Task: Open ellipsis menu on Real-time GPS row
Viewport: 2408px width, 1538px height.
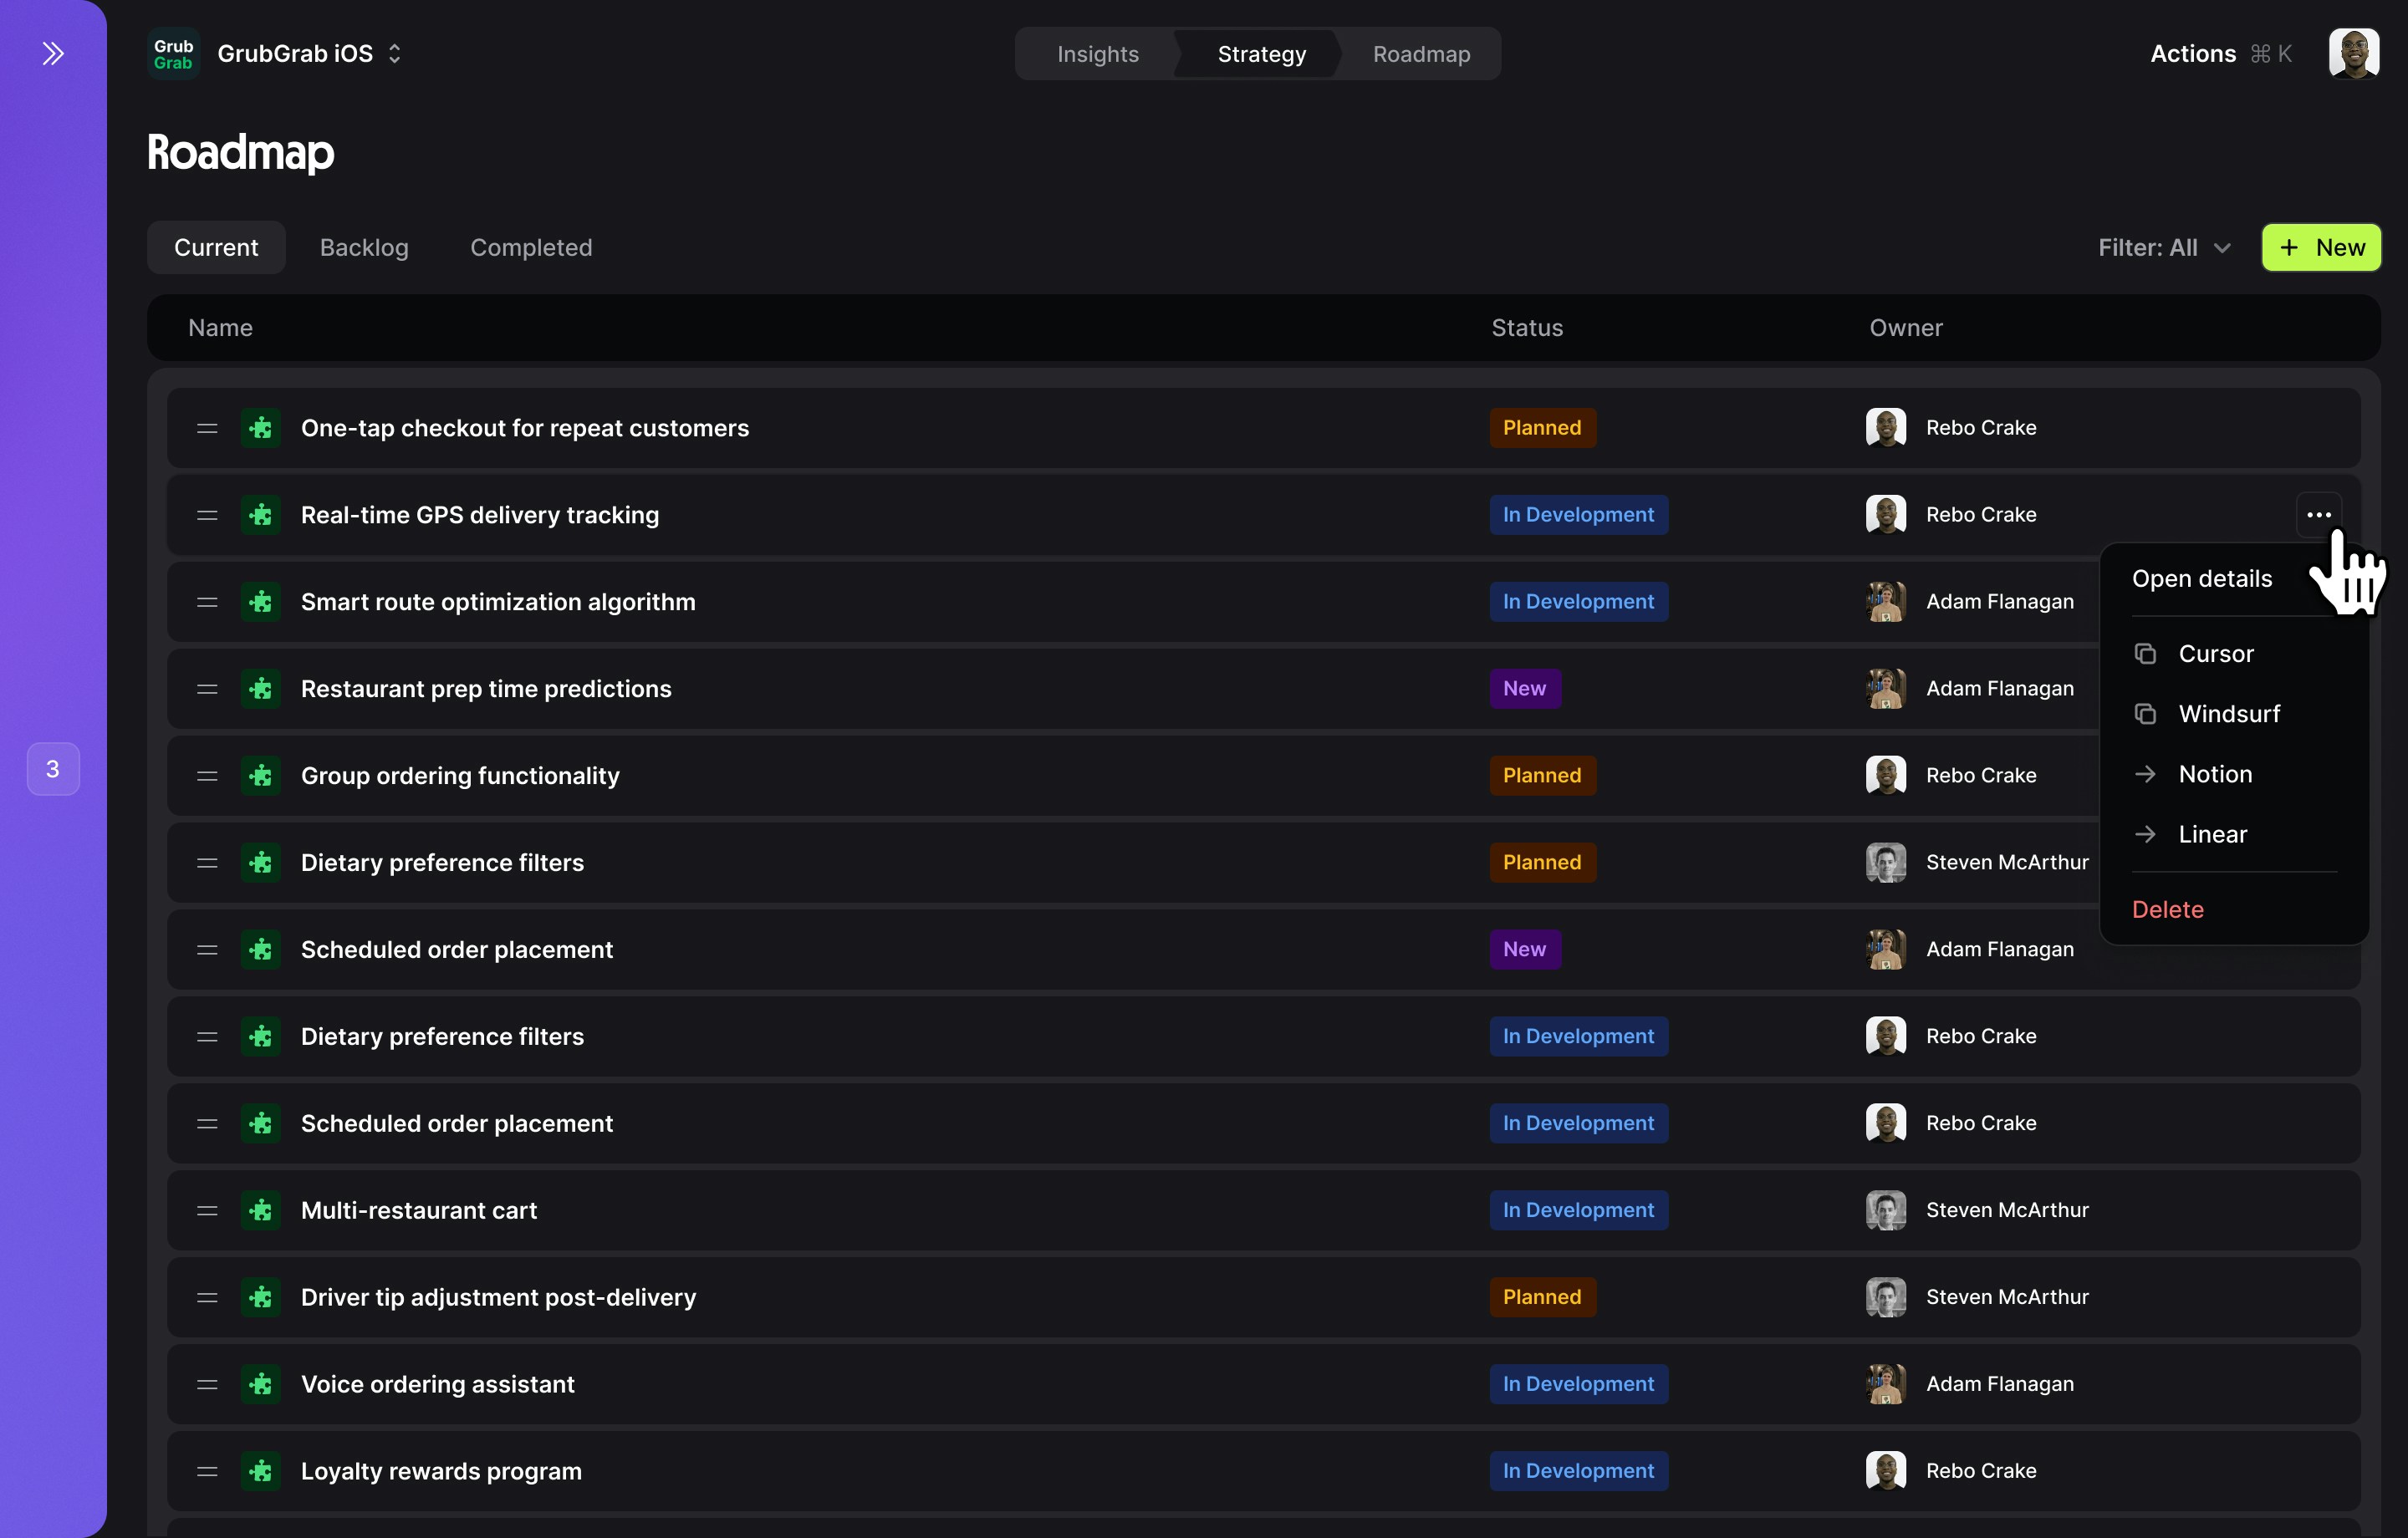Action: coord(2318,514)
